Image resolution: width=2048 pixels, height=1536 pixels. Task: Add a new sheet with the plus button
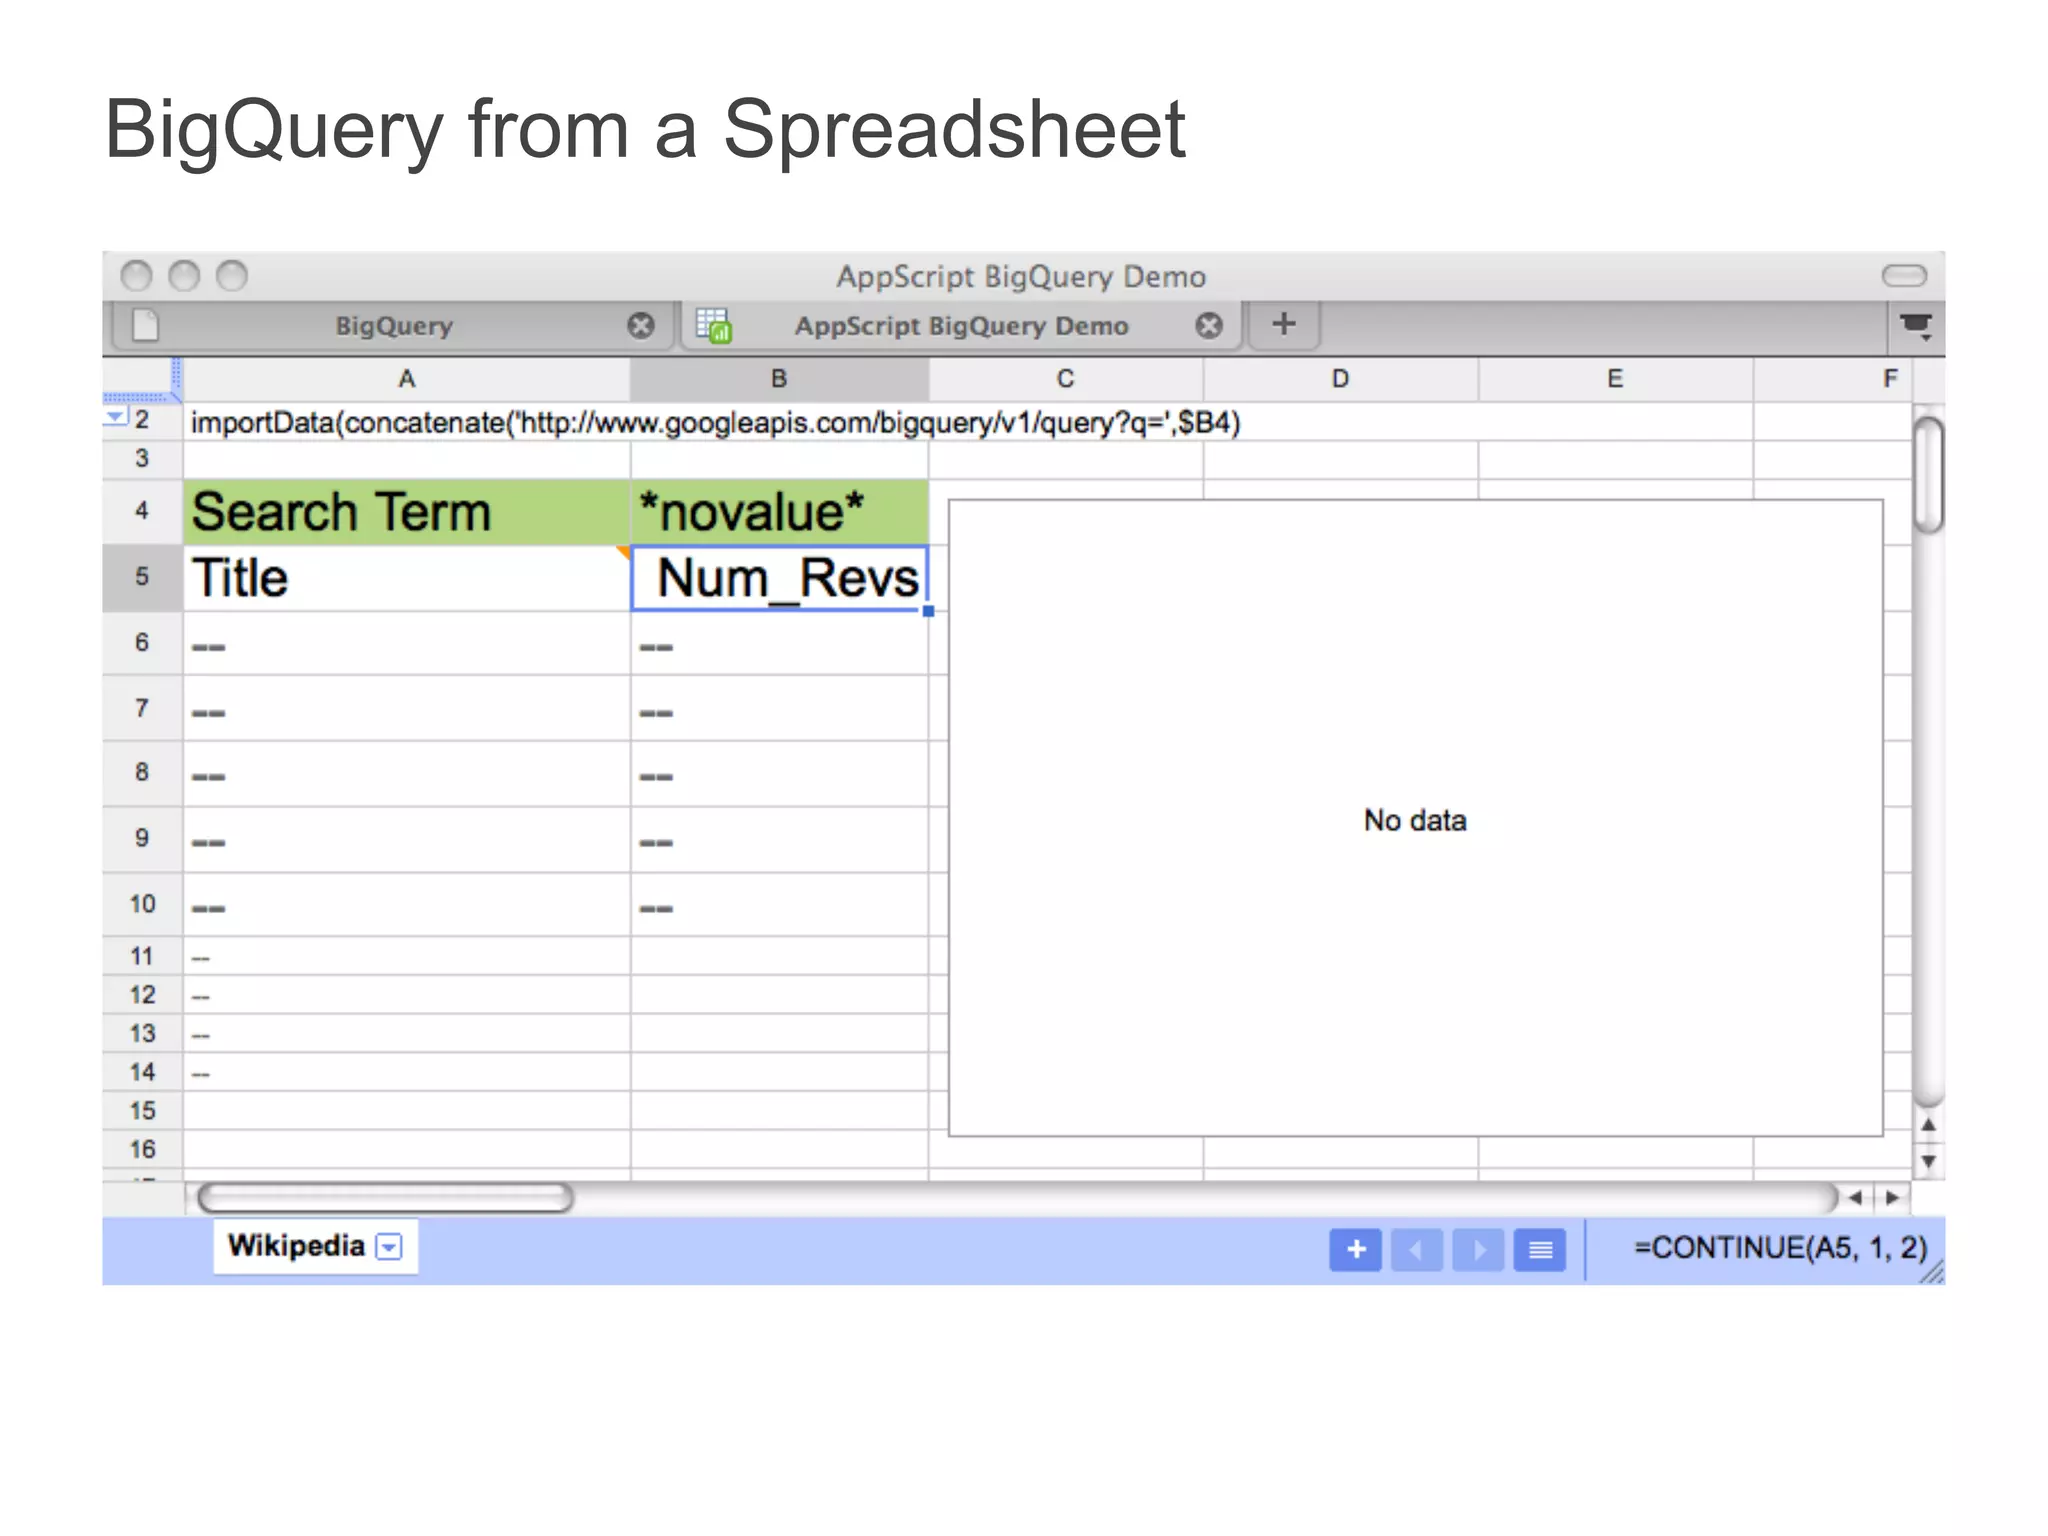tap(1356, 1250)
